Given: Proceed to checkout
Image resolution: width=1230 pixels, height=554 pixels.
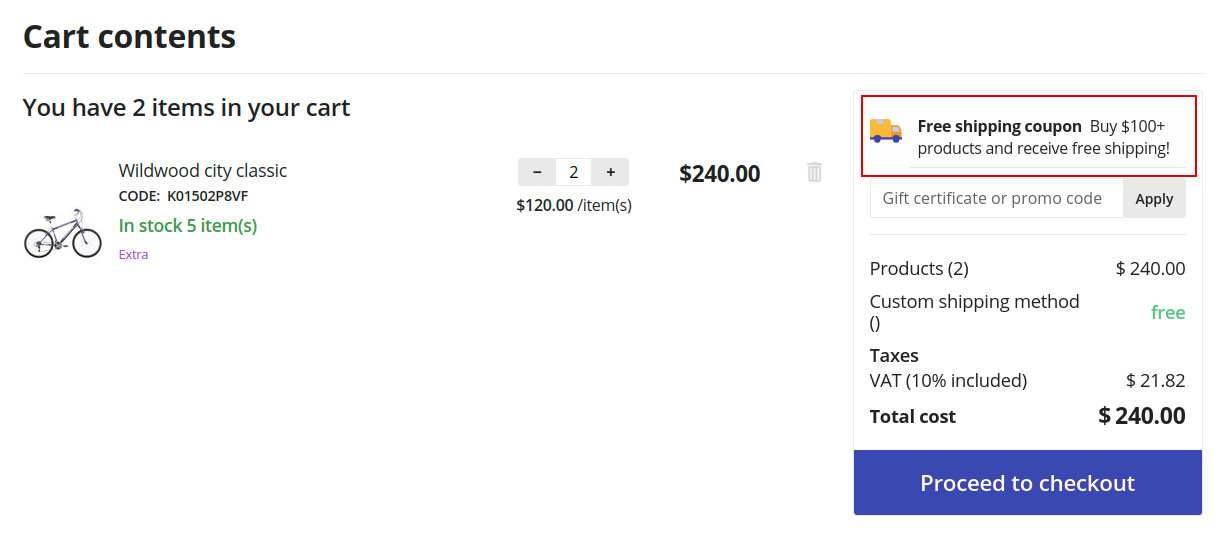Looking at the screenshot, I should click(1028, 483).
